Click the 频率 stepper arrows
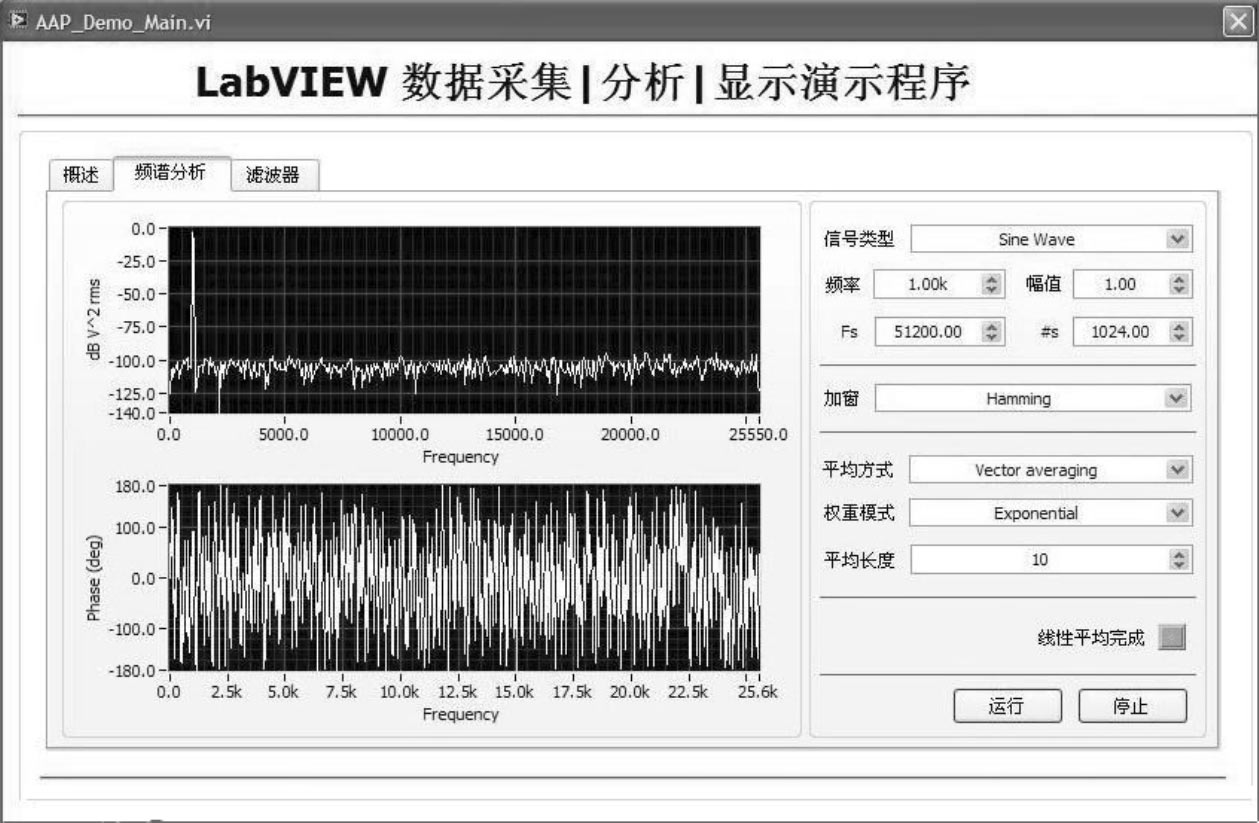Screen dimensions: 1259x823 point(992,285)
